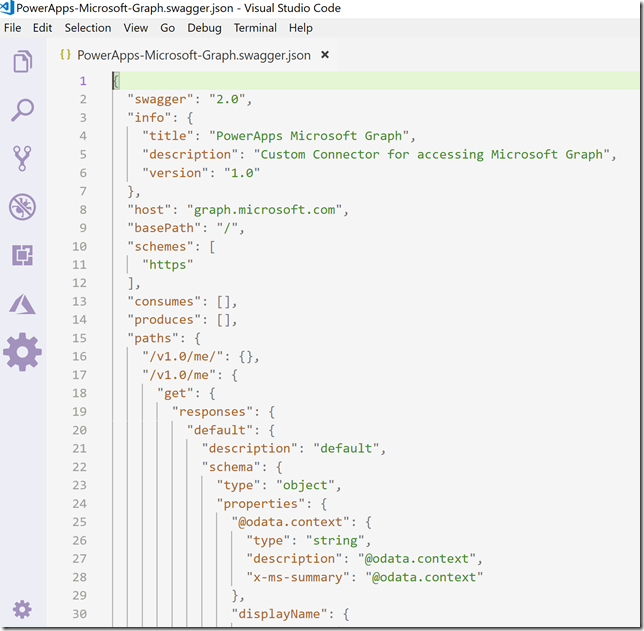644x631 pixels.
Task: Open the Explorer view in activity bar
Action: [23, 62]
